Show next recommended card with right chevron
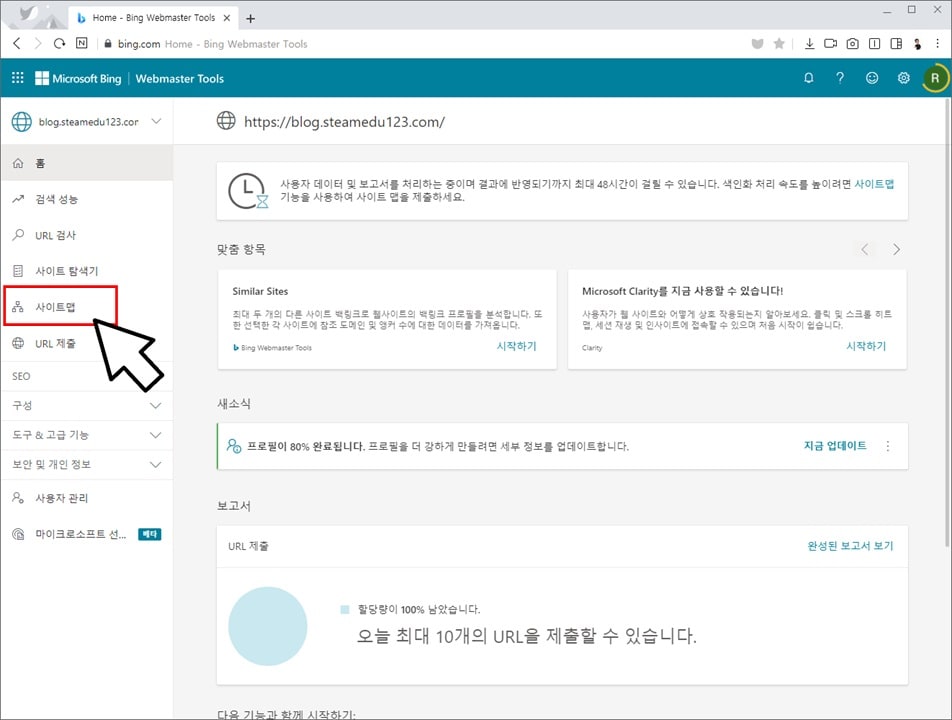952x720 pixels. (896, 250)
